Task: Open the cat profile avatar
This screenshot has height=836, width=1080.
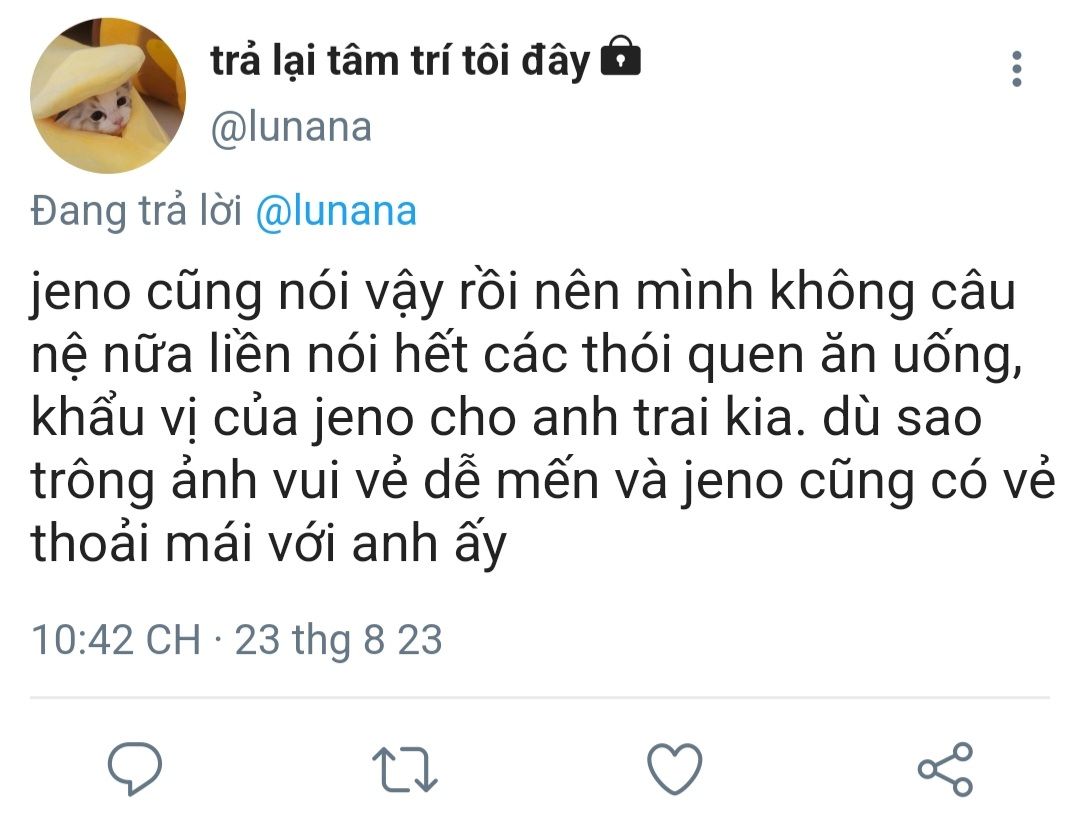Action: [x=108, y=96]
